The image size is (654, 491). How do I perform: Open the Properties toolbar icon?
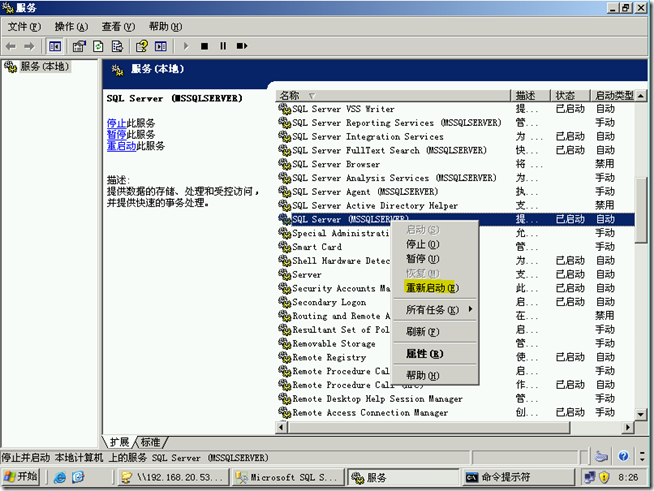coord(79,46)
